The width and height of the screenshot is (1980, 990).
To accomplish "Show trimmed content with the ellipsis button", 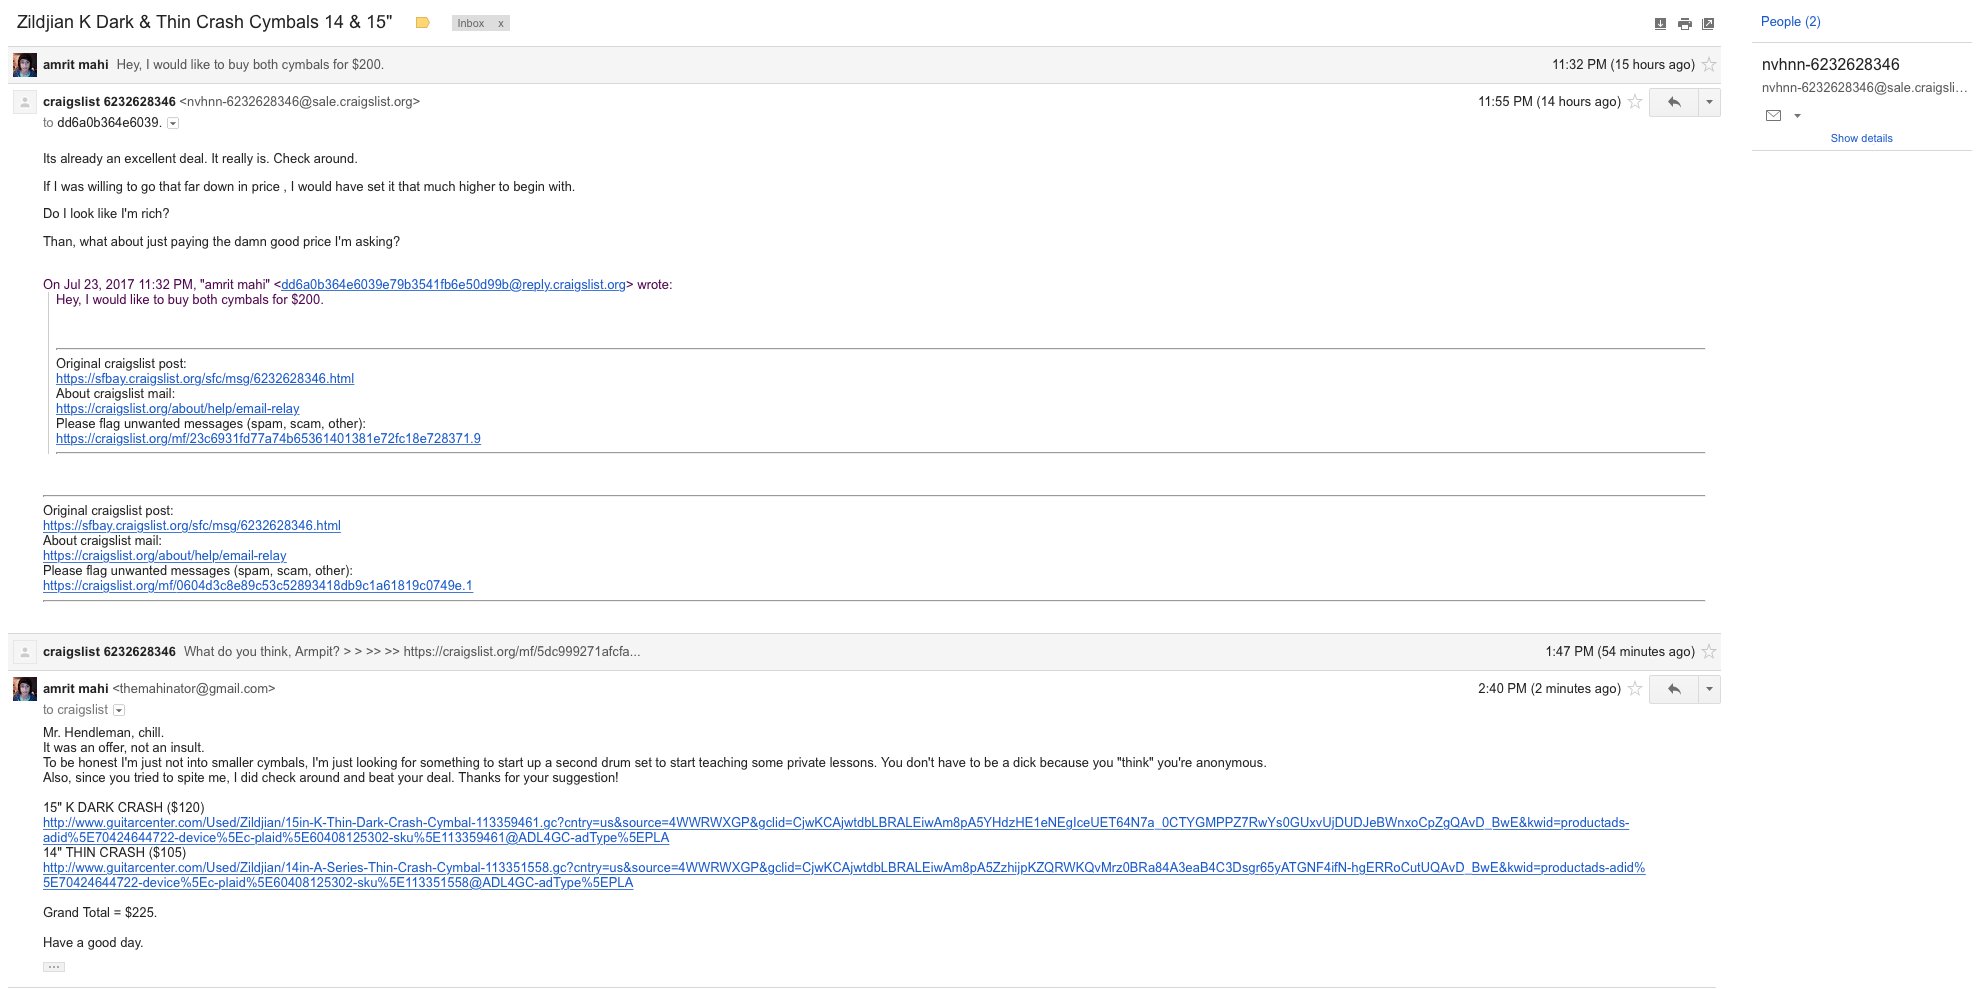I will (x=54, y=967).
